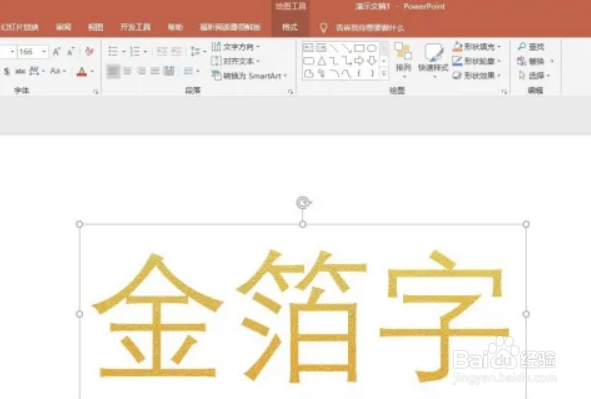Decrease list indent level
This screenshot has width=591, height=399.
pos(162,51)
